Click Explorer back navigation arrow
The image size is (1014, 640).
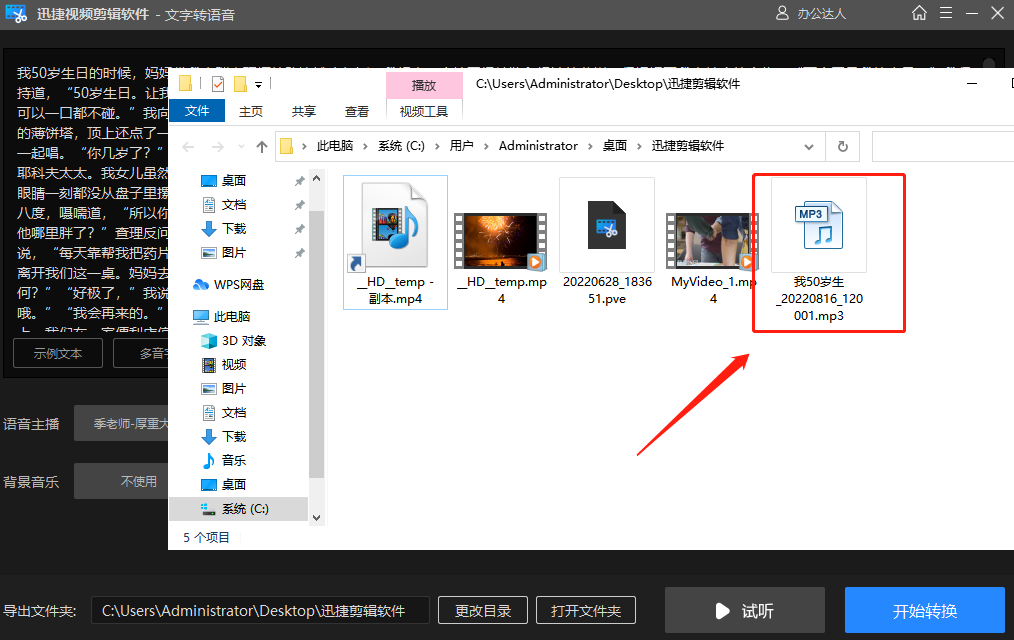(188, 147)
